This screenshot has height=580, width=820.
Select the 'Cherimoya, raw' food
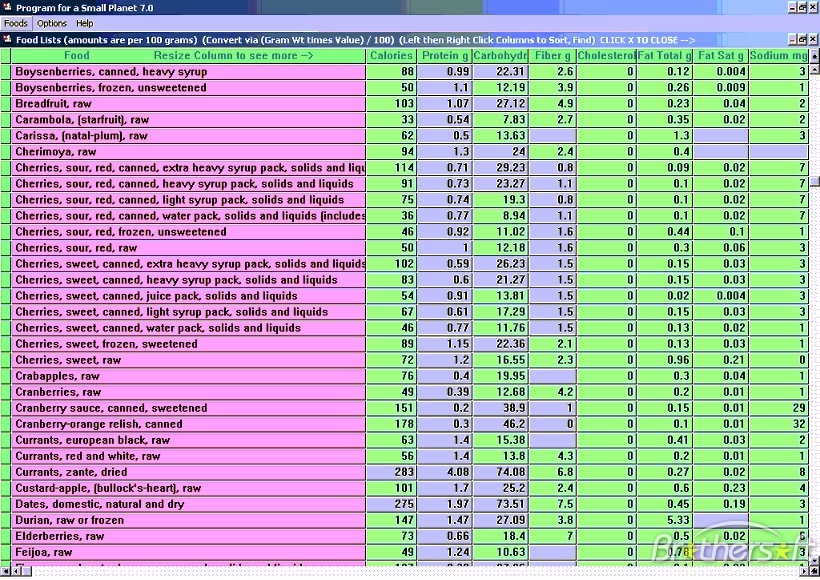(188, 152)
